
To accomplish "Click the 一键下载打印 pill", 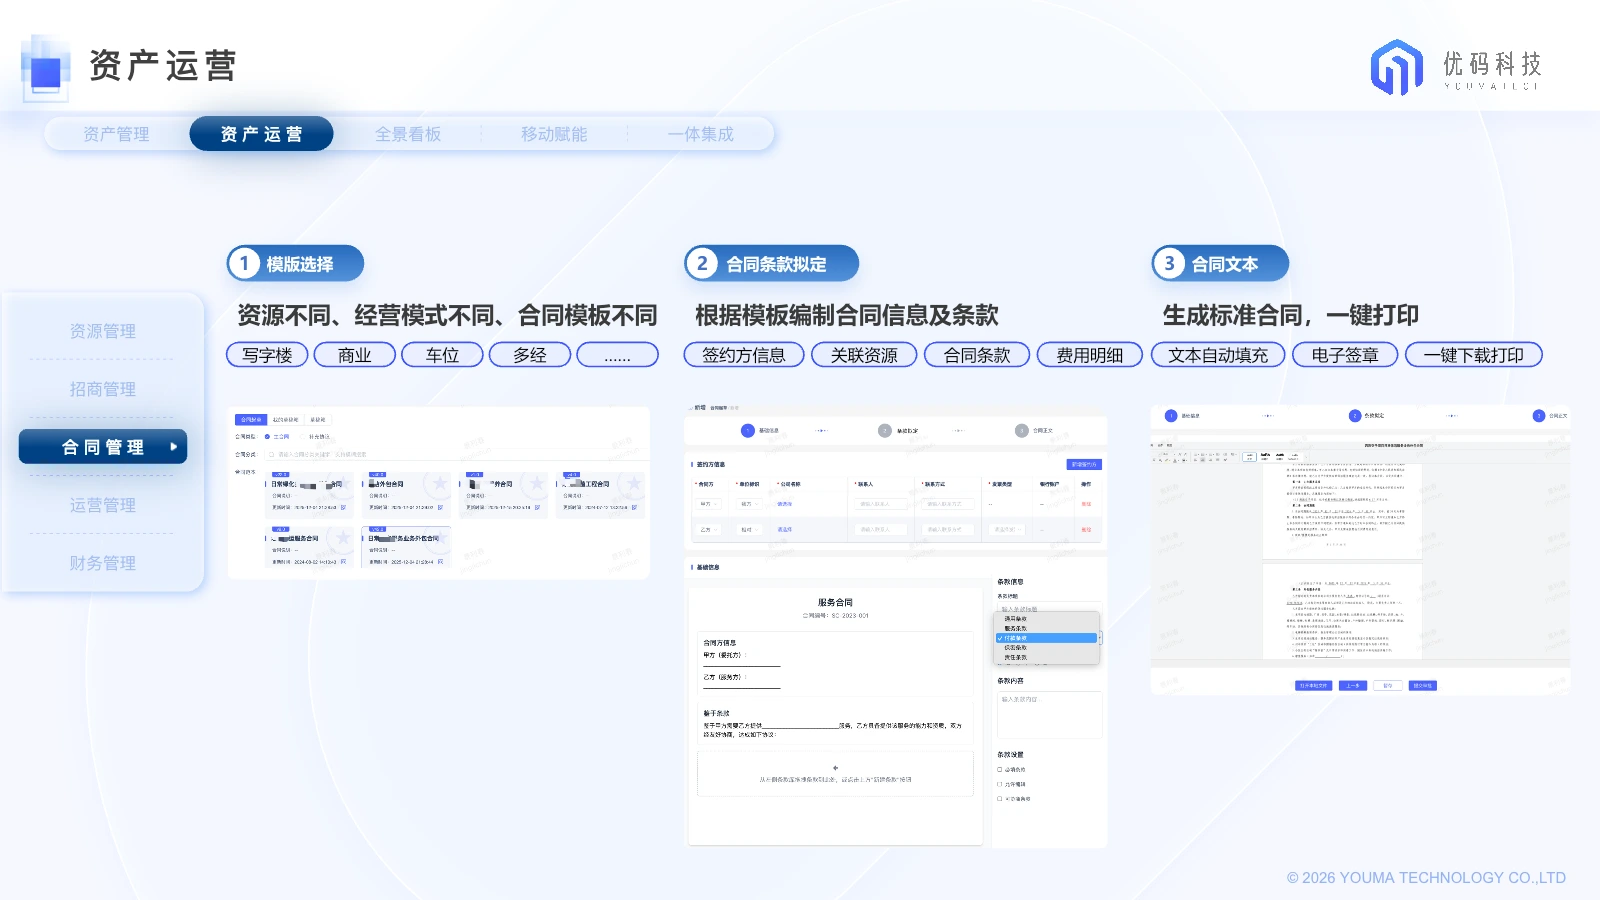I will coord(1474,355).
